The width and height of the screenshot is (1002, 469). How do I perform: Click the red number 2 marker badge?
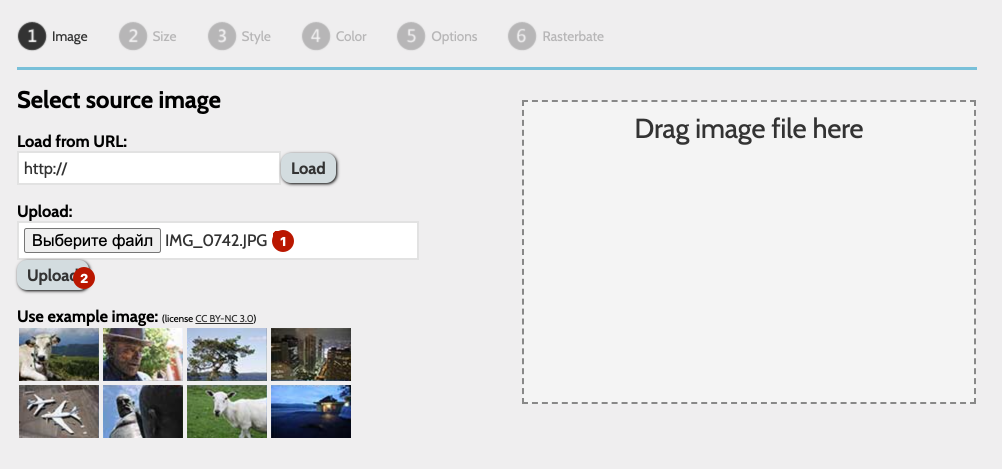click(84, 278)
